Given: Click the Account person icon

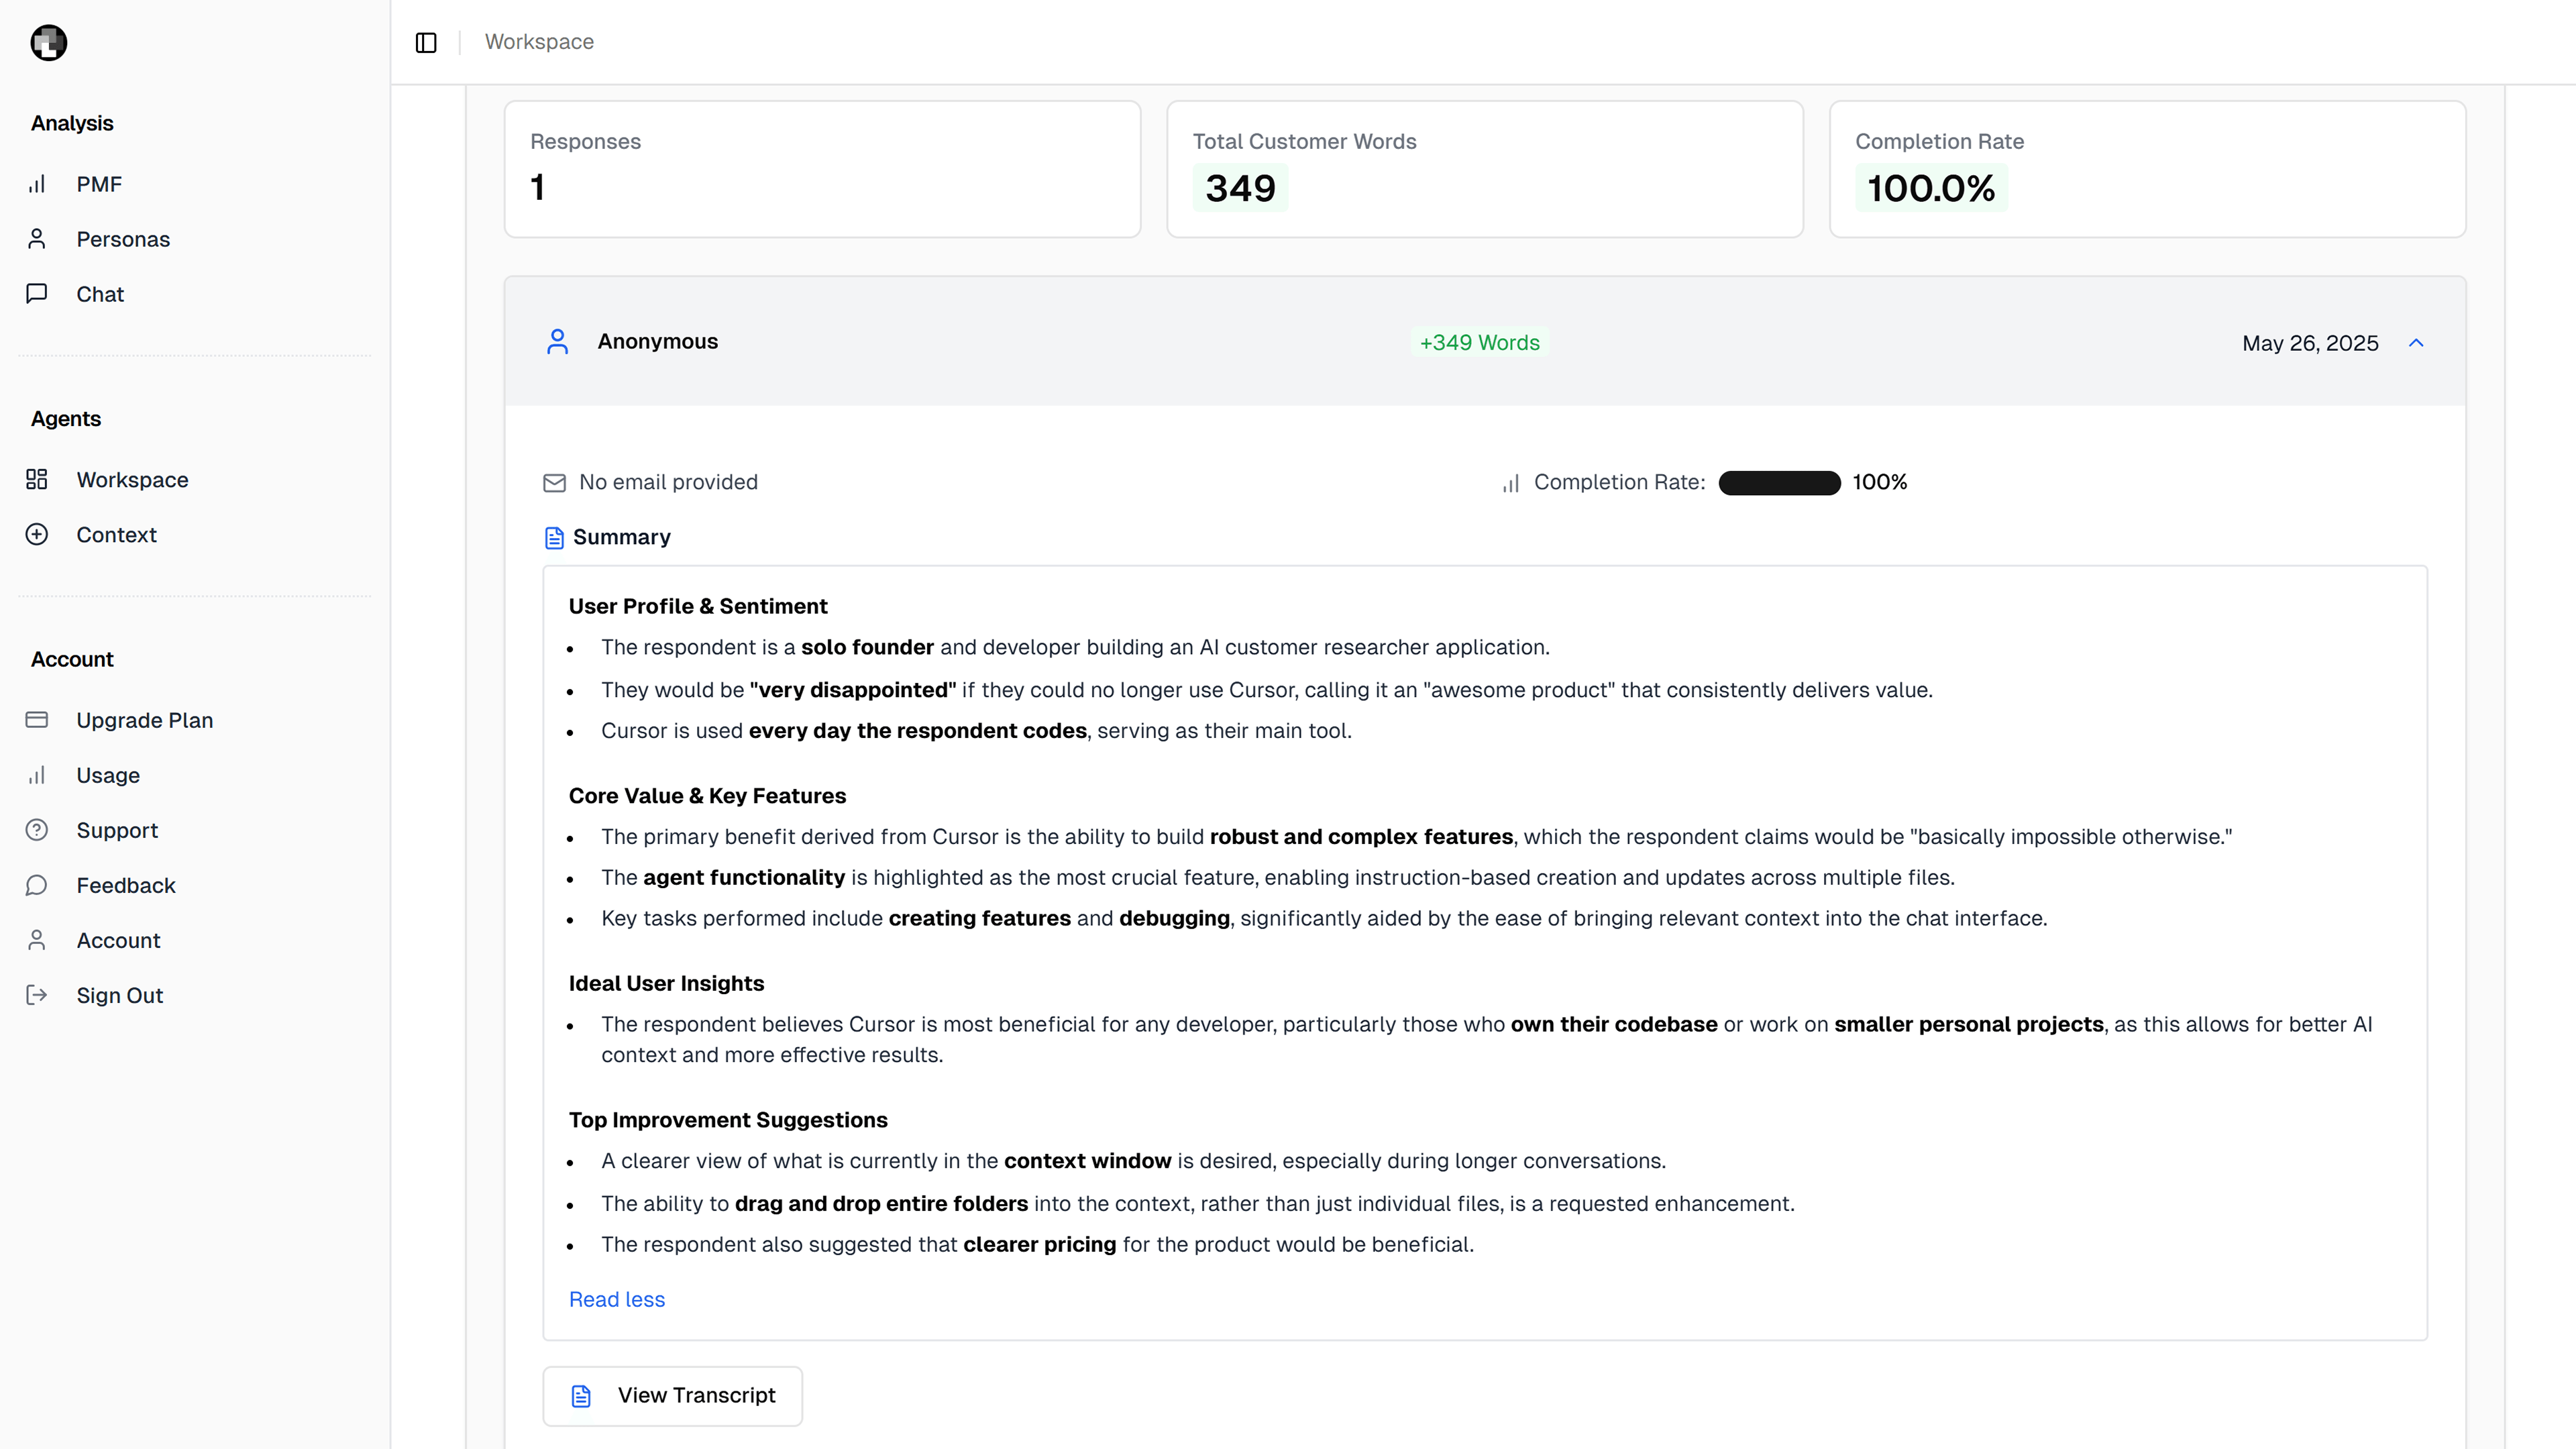Looking at the screenshot, I should click(37, 940).
